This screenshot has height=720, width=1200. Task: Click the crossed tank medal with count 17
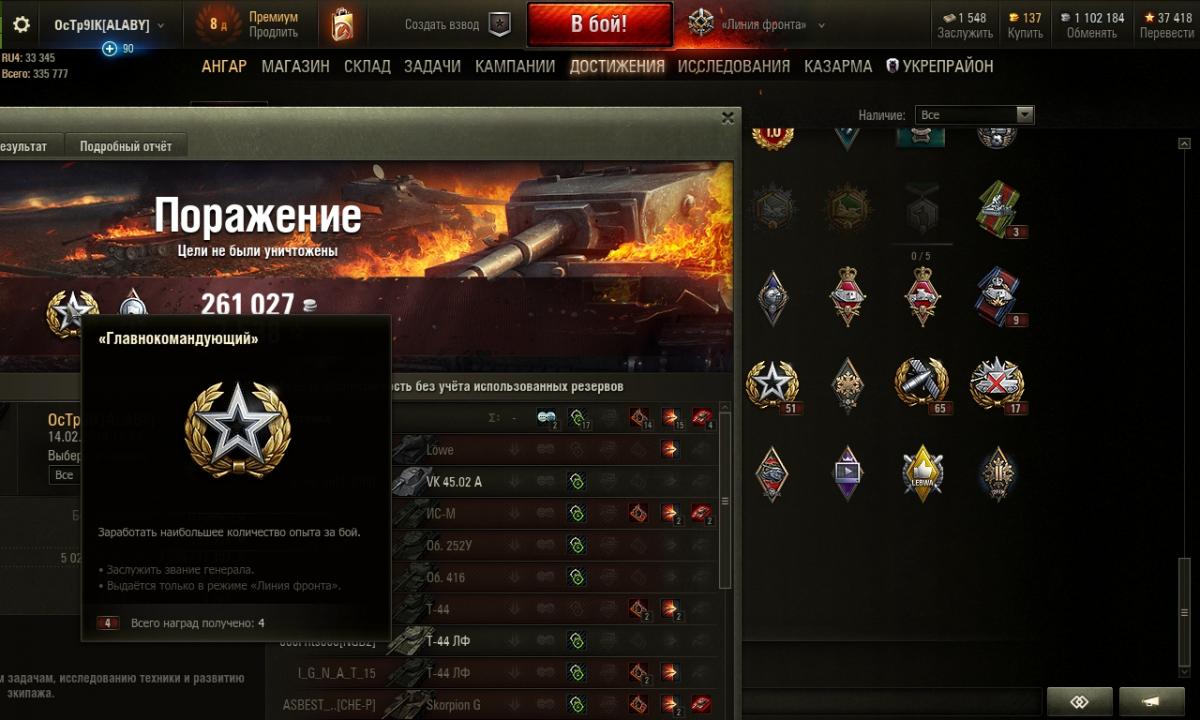pos(996,384)
